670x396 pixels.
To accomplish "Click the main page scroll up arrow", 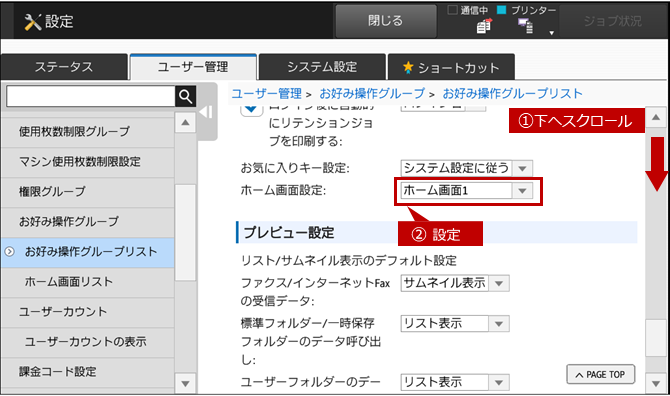I will (x=656, y=117).
